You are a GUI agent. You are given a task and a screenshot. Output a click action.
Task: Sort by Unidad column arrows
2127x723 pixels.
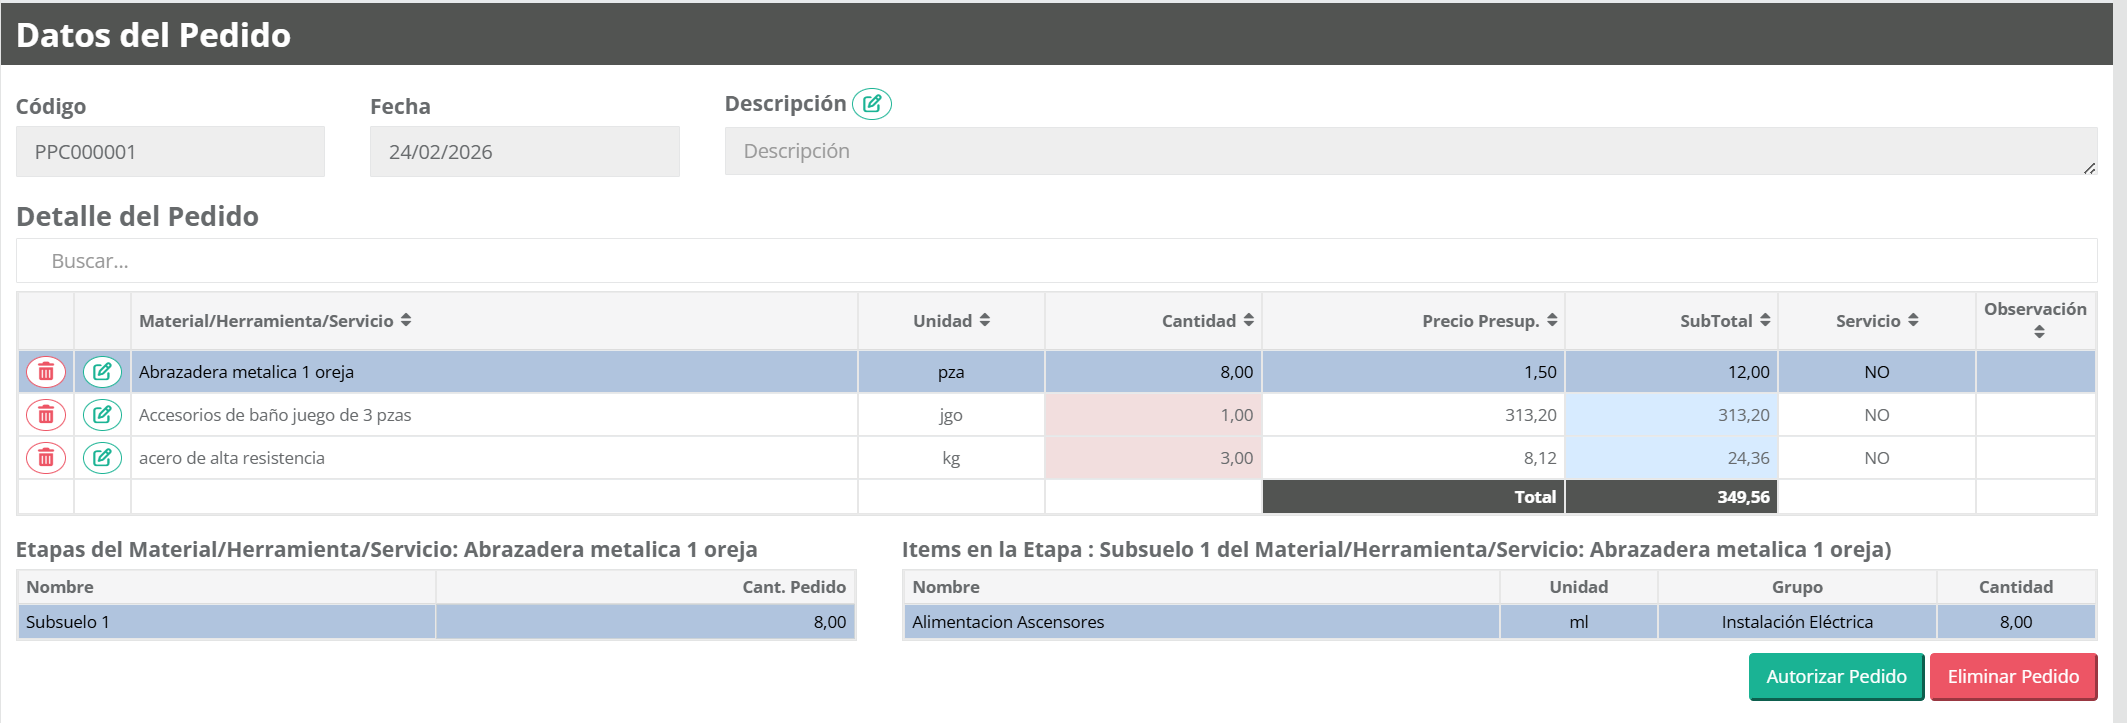(985, 320)
